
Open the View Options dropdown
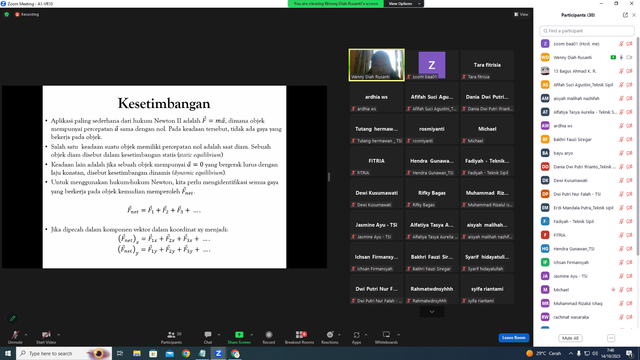pos(404,4)
